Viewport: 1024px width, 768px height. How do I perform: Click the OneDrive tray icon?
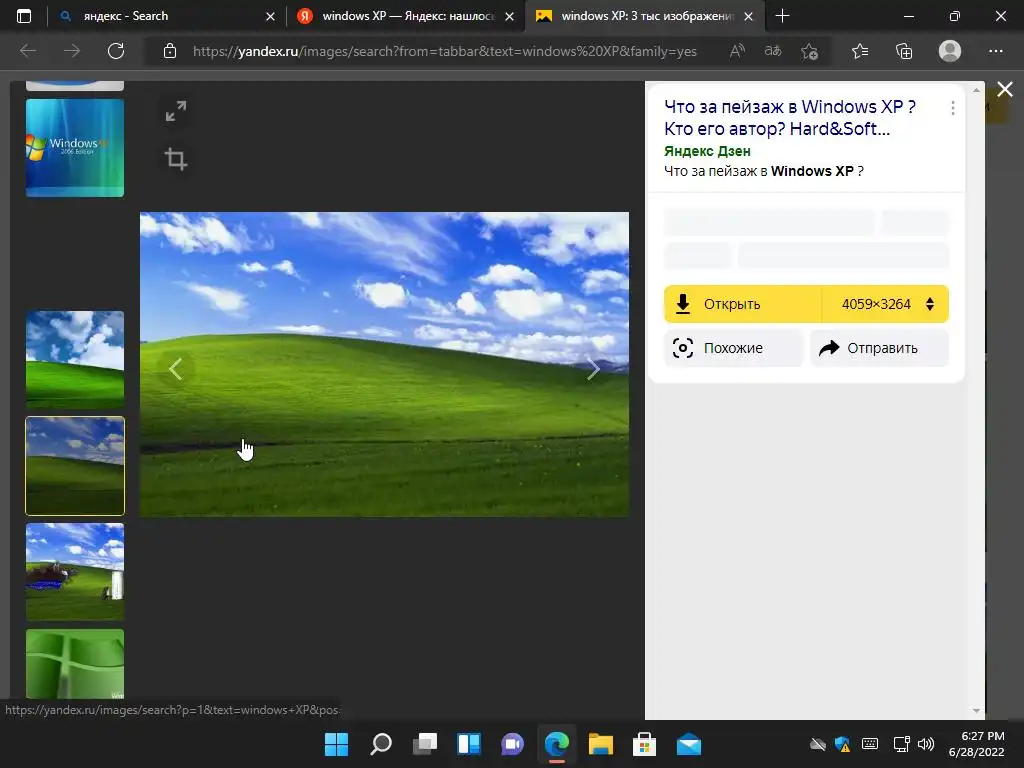coord(818,744)
